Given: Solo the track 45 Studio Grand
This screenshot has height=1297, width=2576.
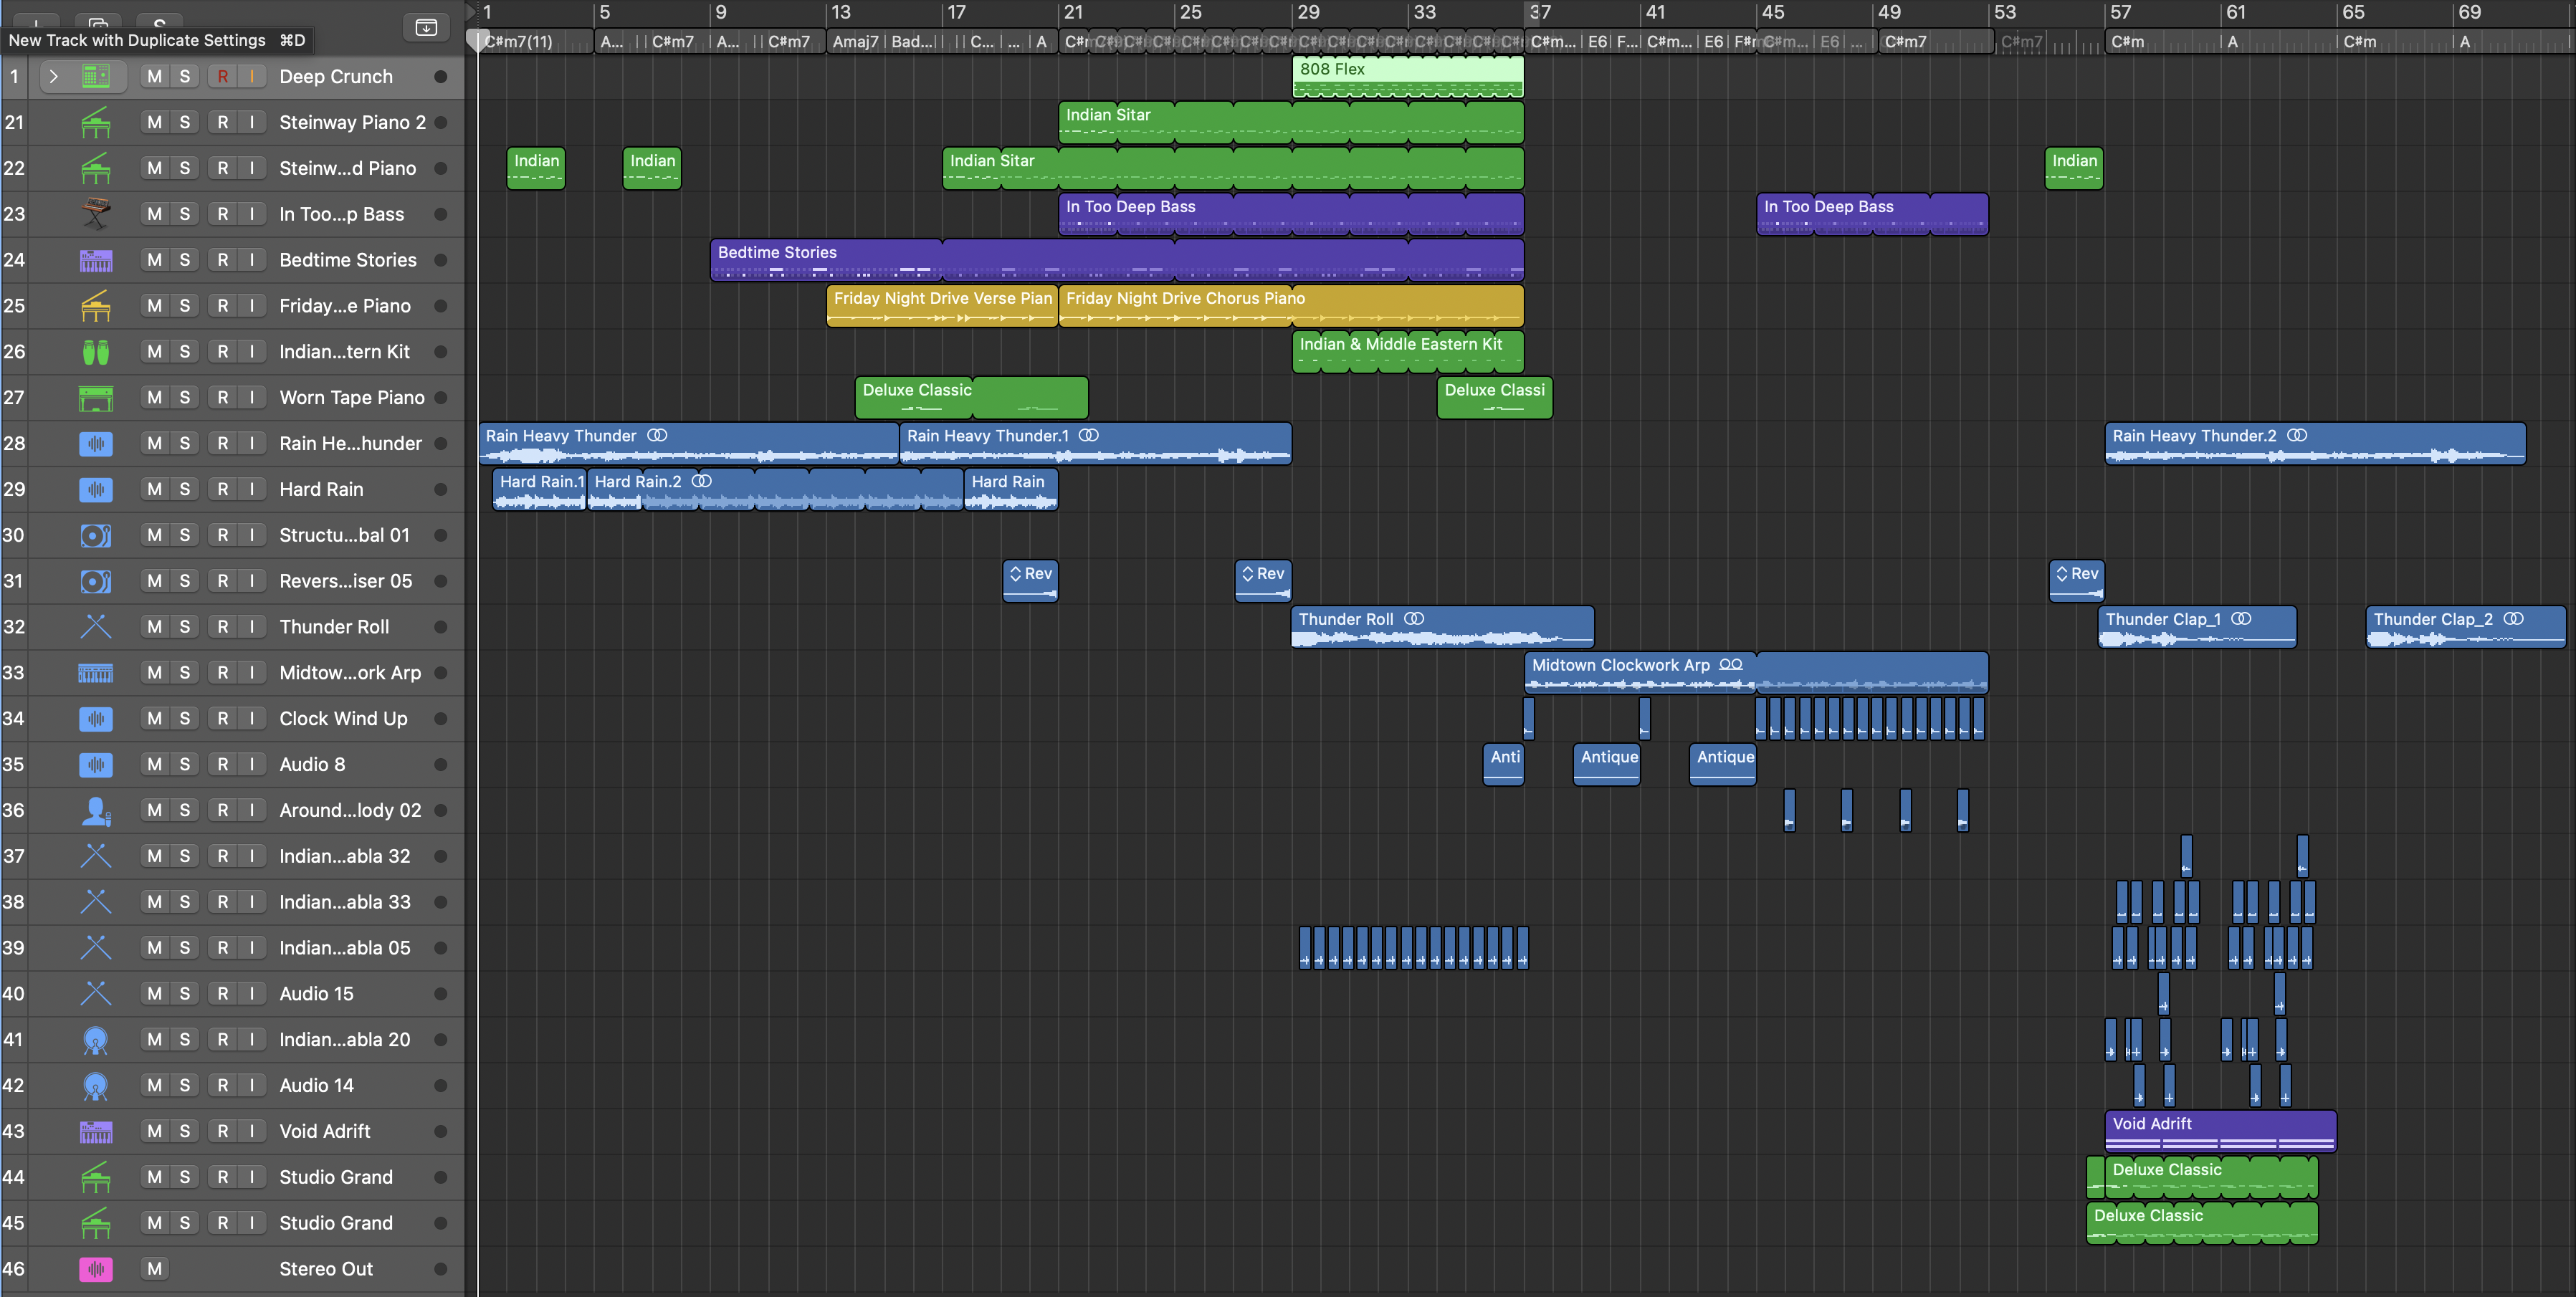Looking at the screenshot, I should coord(184,1223).
